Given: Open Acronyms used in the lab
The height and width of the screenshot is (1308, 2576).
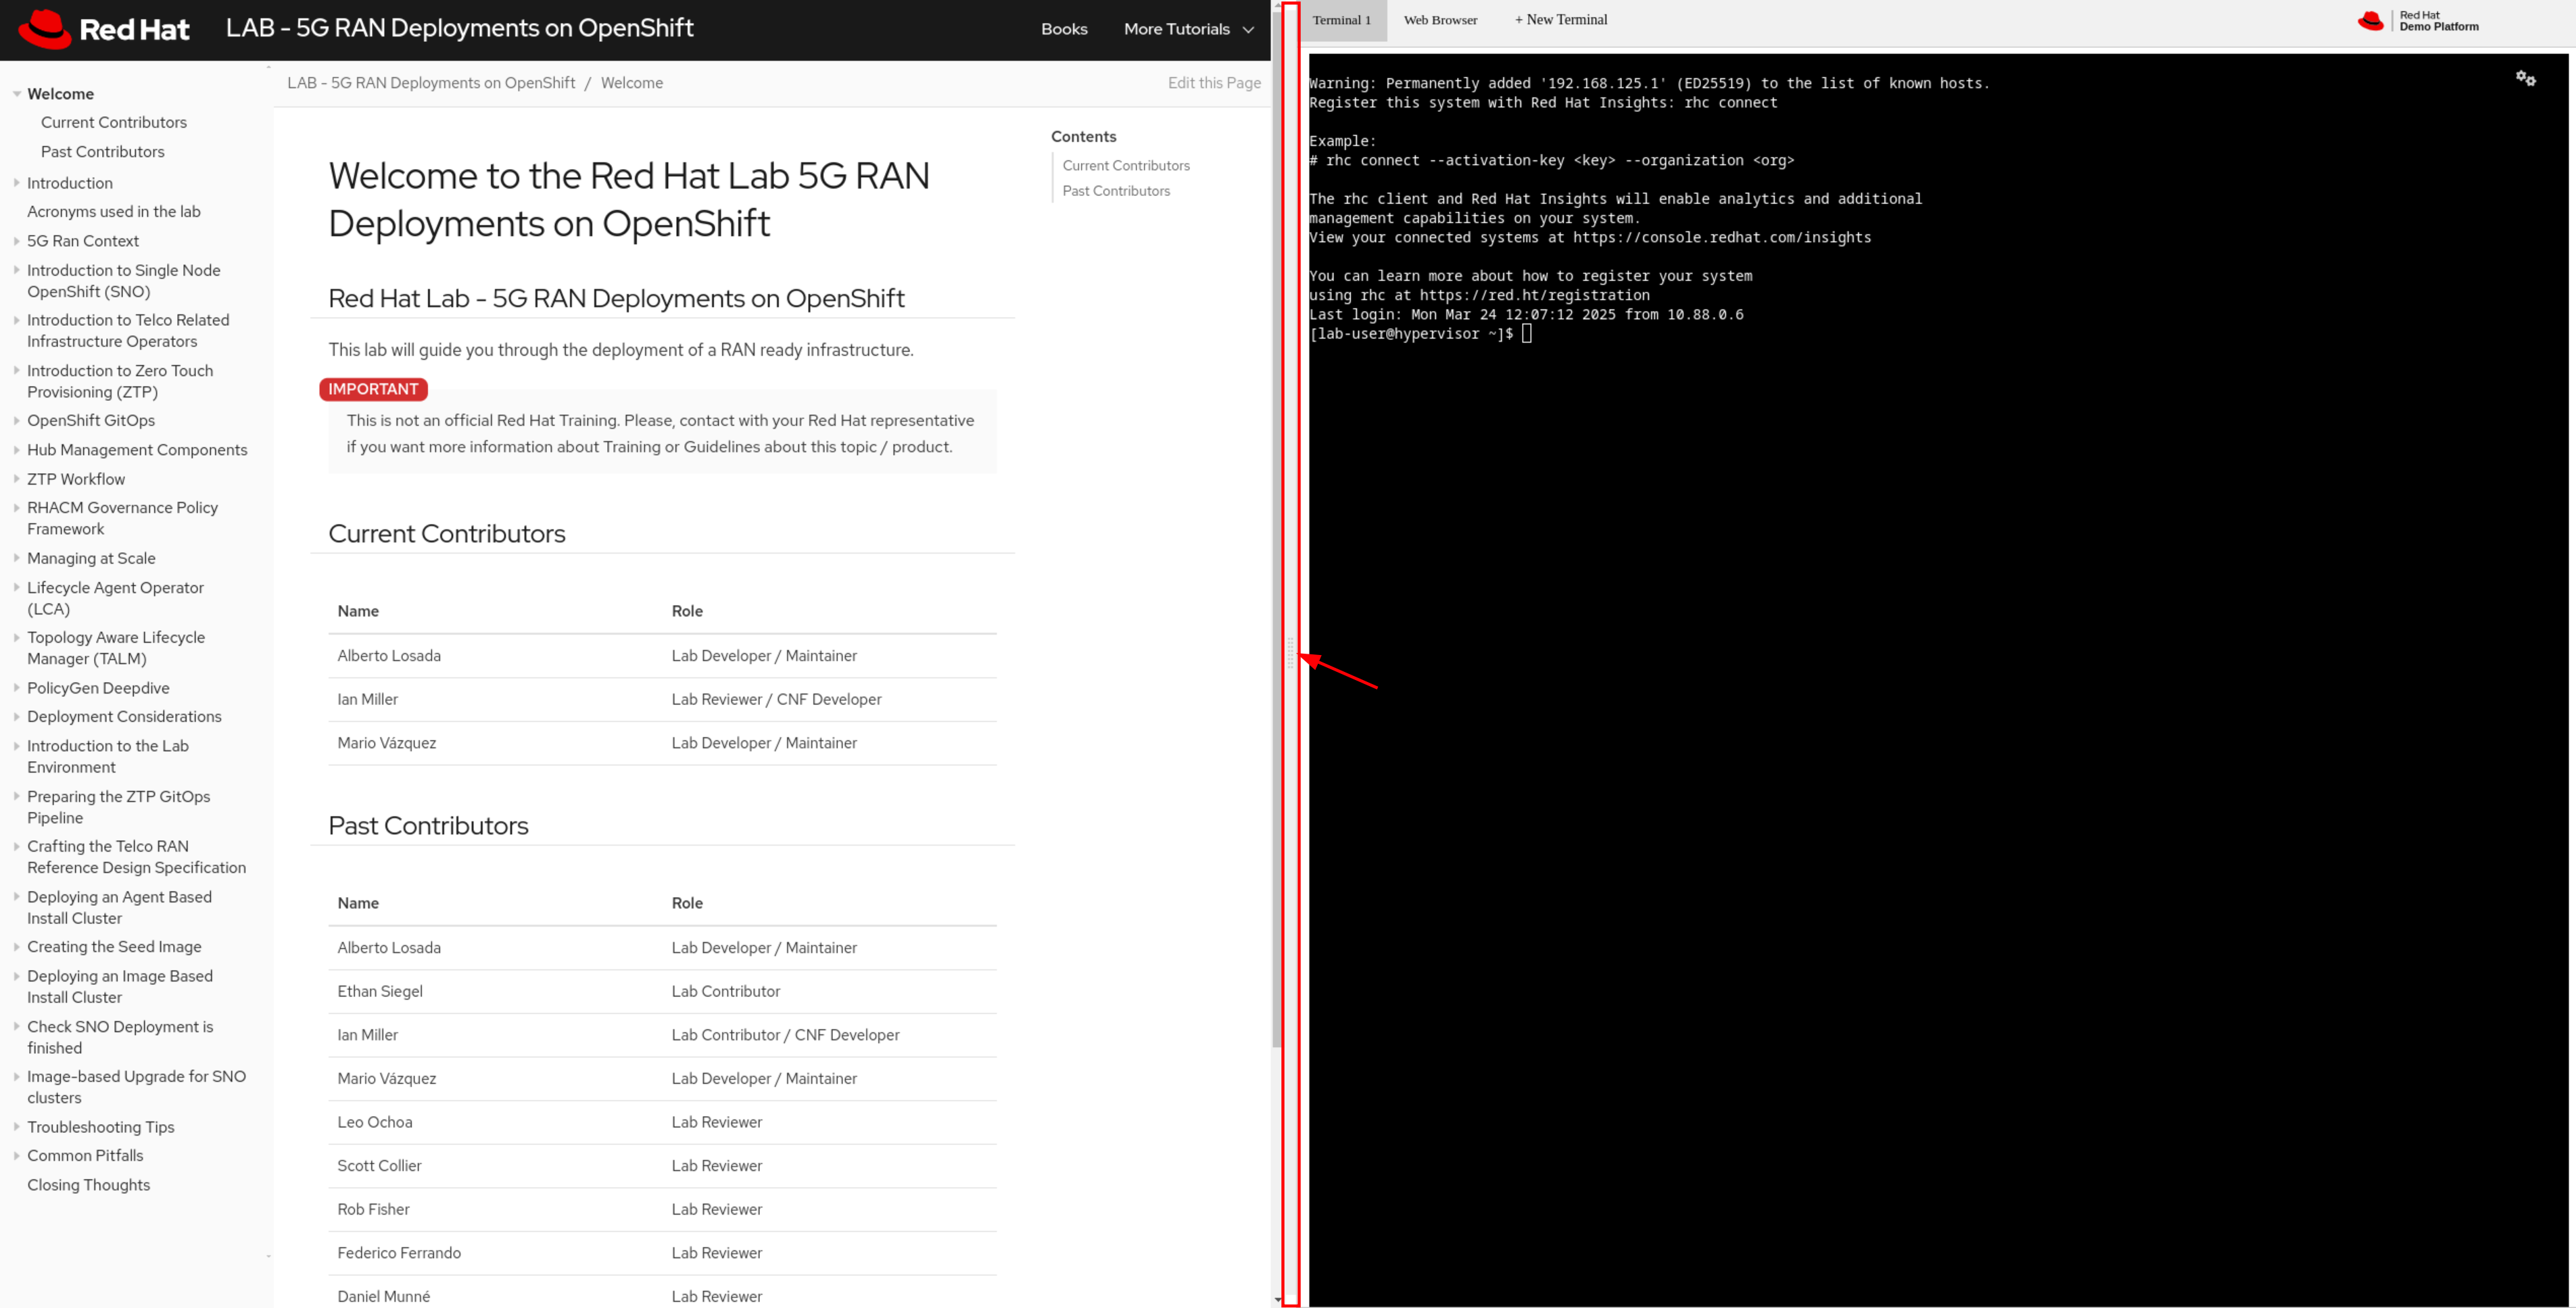Looking at the screenshot, I should coord(114,212).
